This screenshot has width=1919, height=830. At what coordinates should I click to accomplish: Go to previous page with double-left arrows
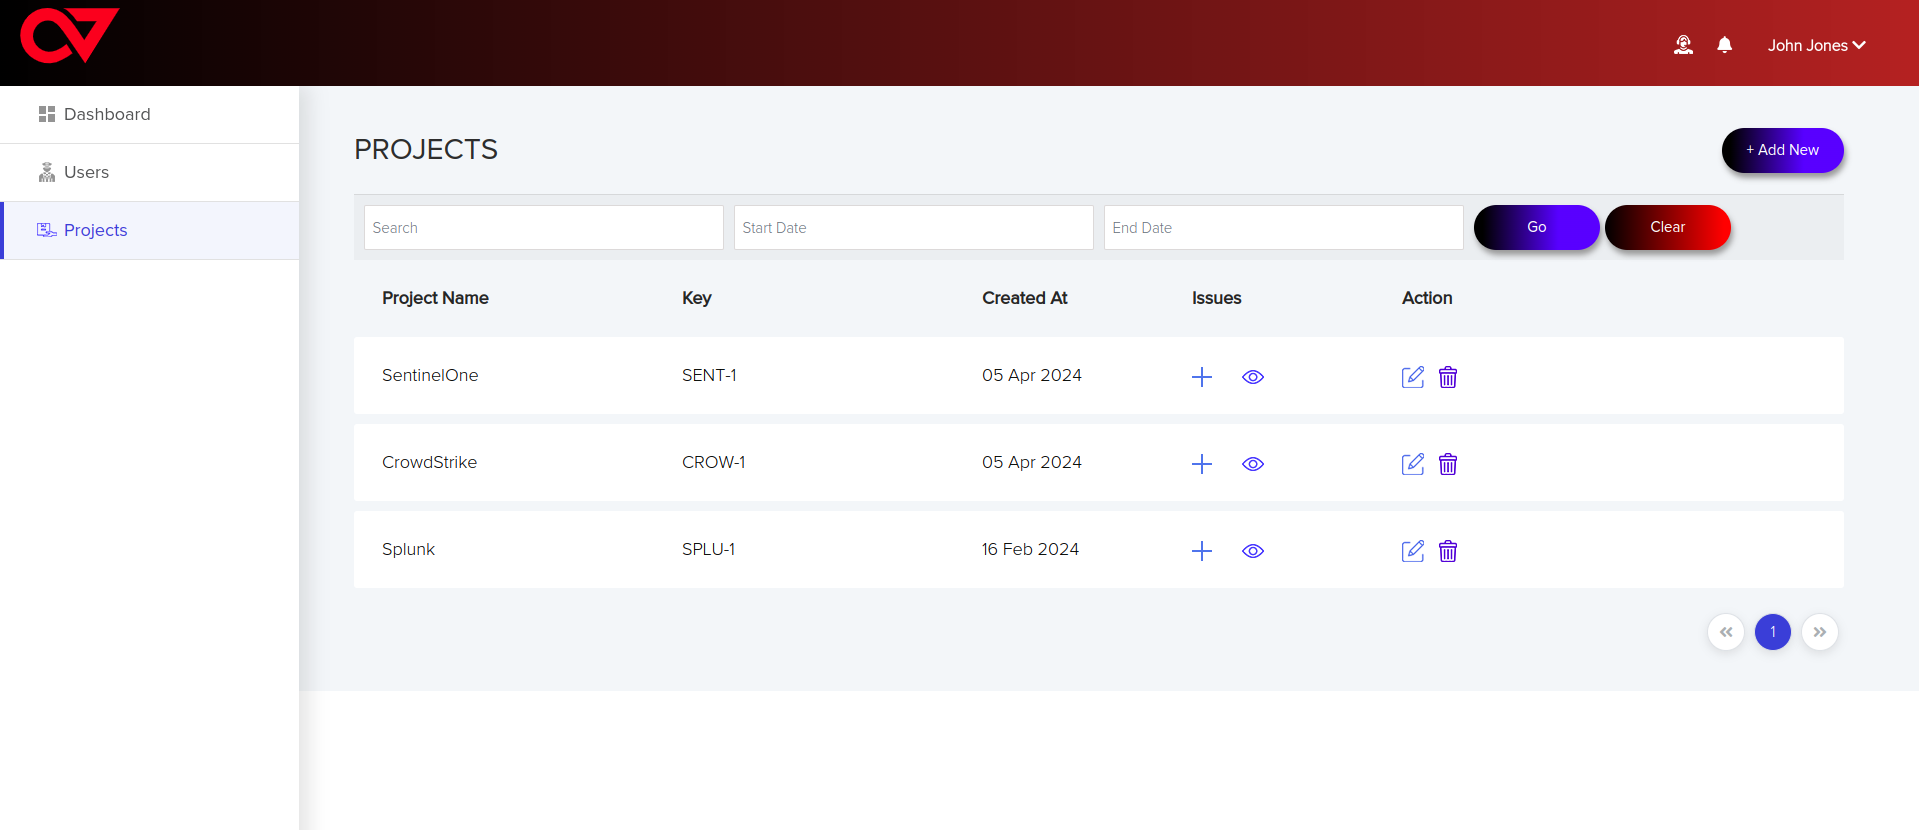click(1726, 632)
